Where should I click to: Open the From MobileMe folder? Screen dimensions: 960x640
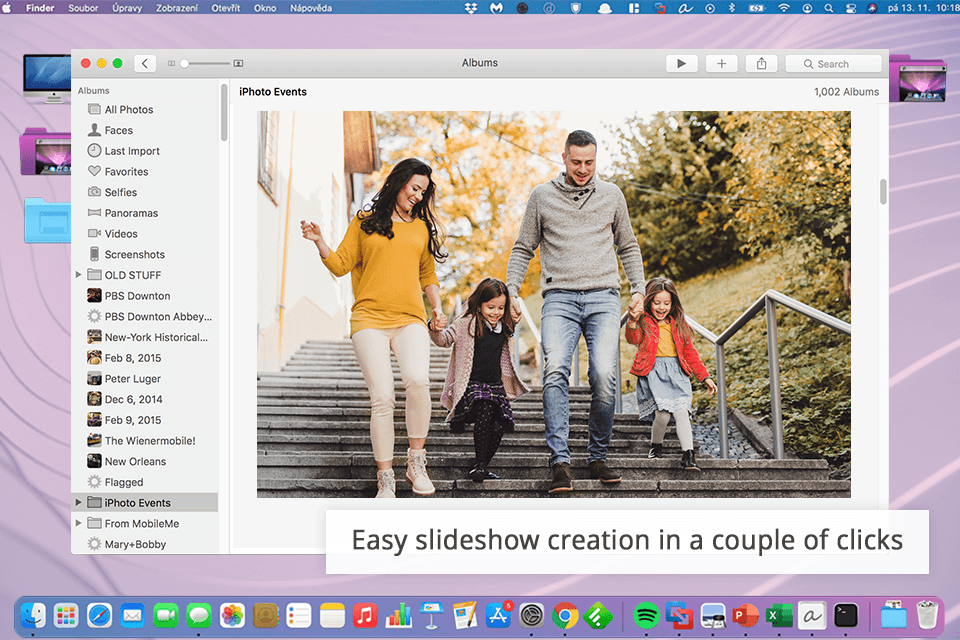144,524
